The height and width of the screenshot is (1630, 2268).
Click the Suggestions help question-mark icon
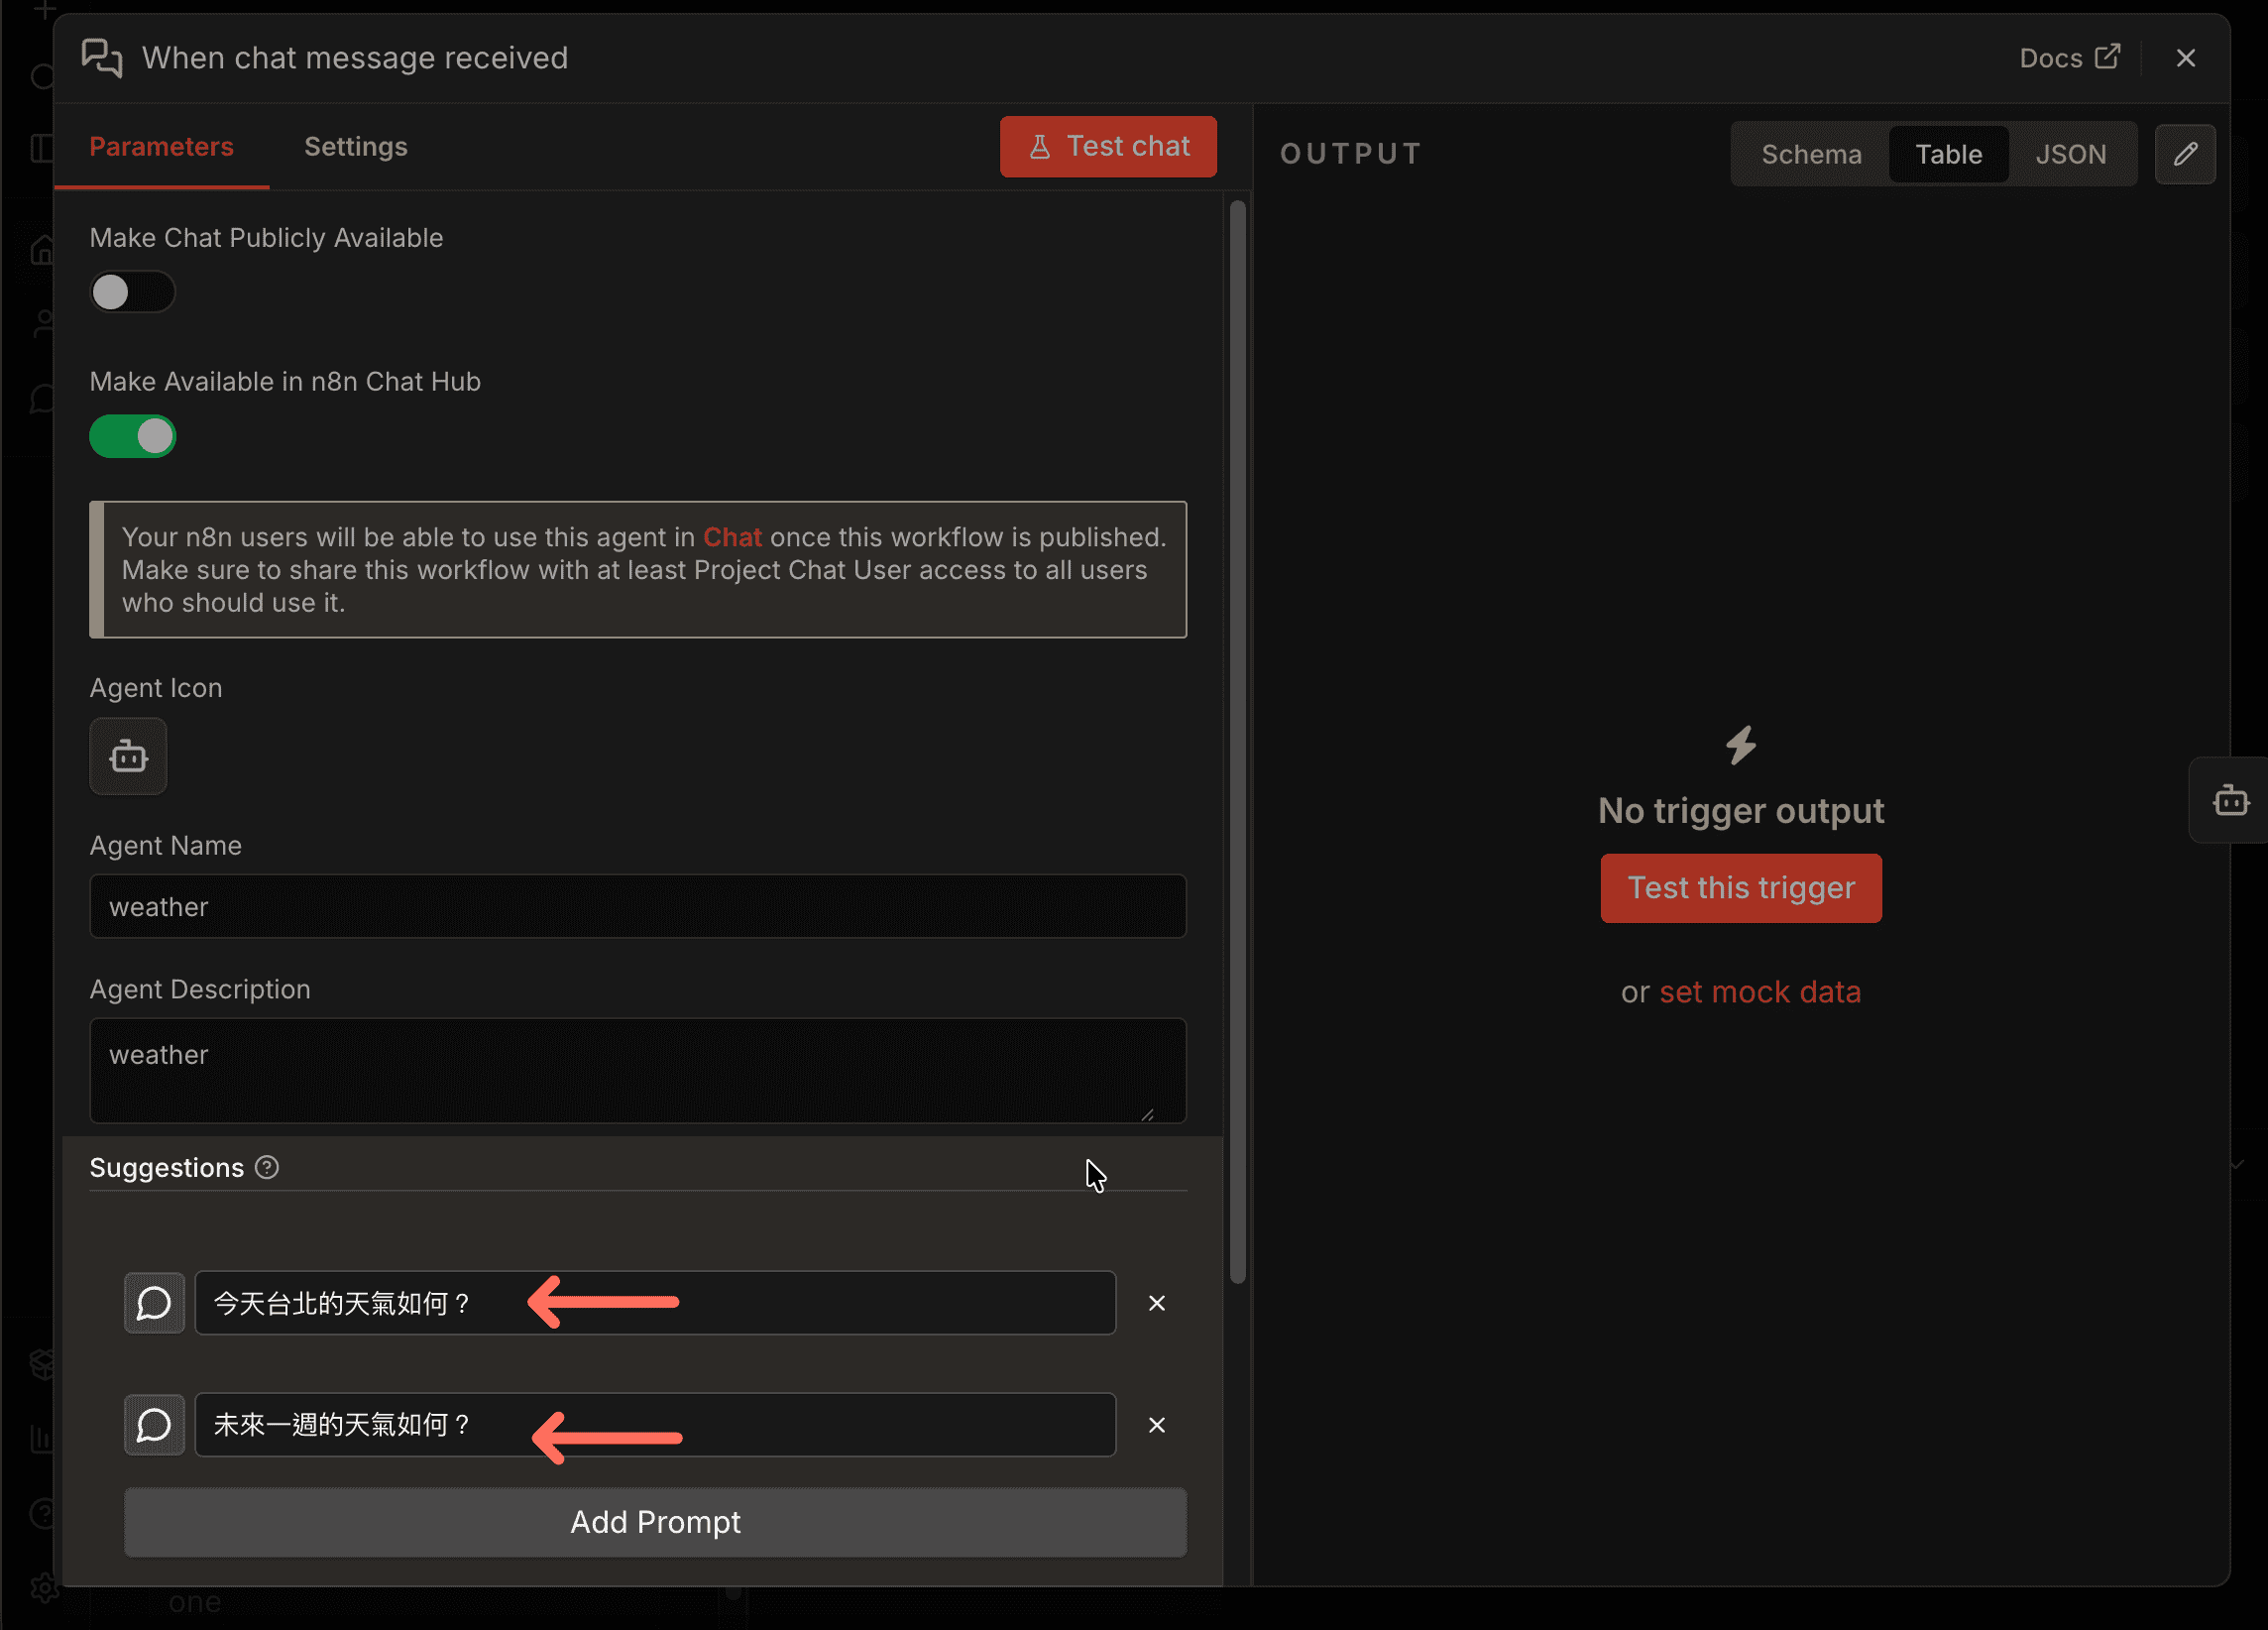click(267, 1167)
